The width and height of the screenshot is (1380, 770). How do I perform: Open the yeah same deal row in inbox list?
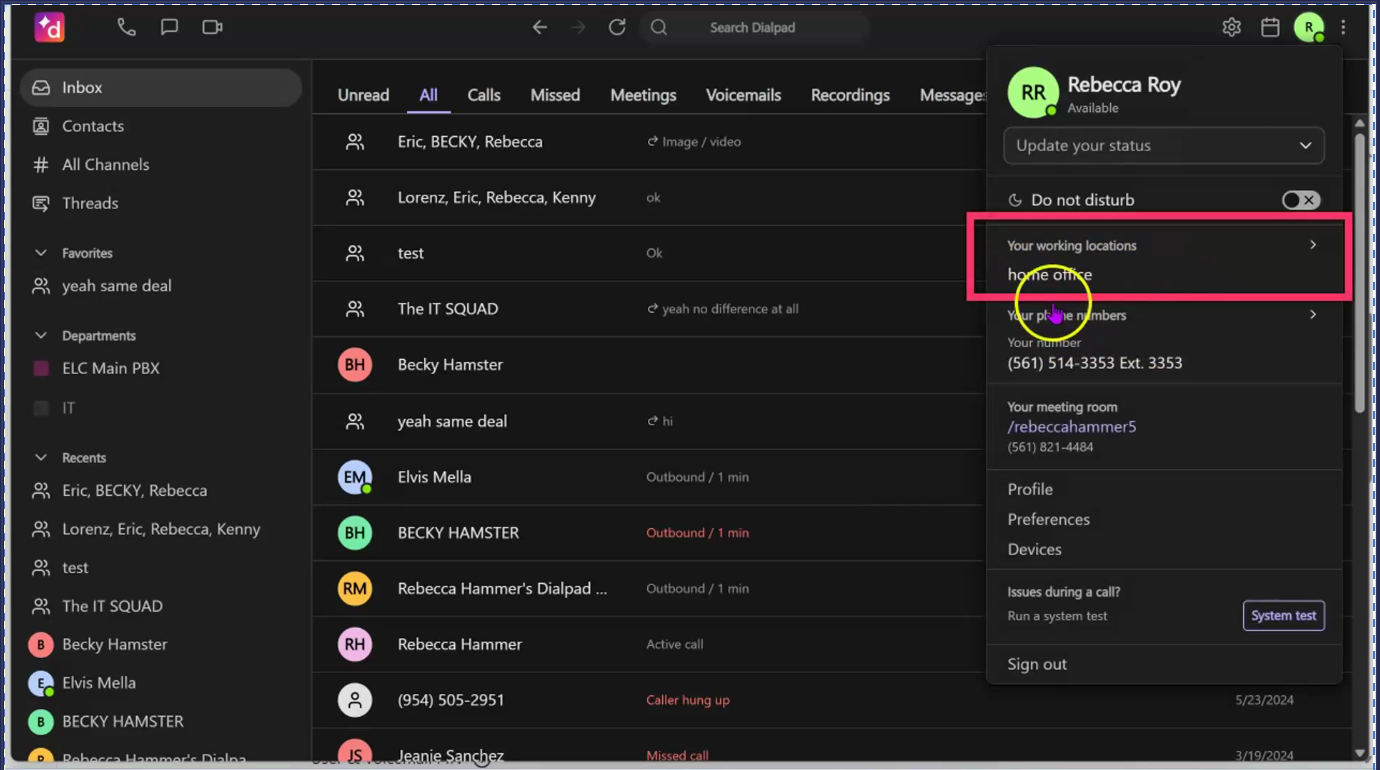click(650, 421)
